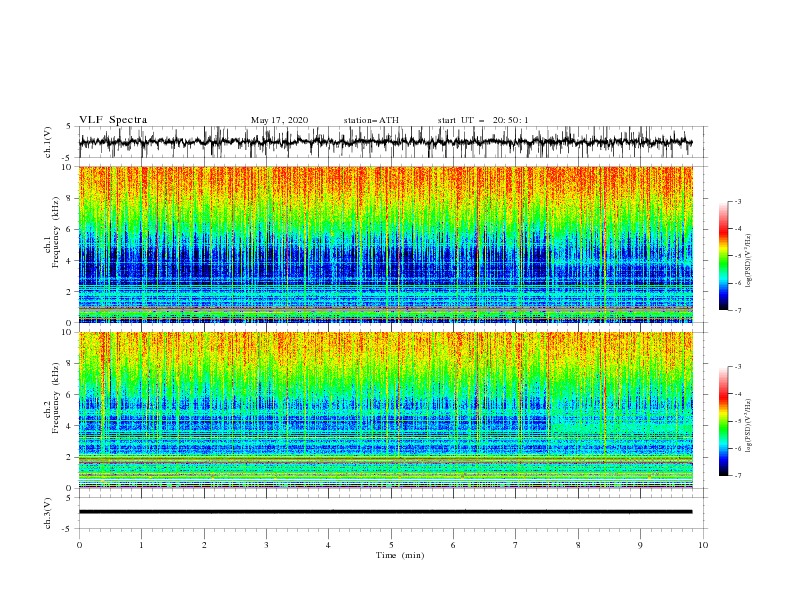The height and width of the screenshot is (612, 792).
Task: Click the "-3" label on upper colorbar
Action: (738, 201)
